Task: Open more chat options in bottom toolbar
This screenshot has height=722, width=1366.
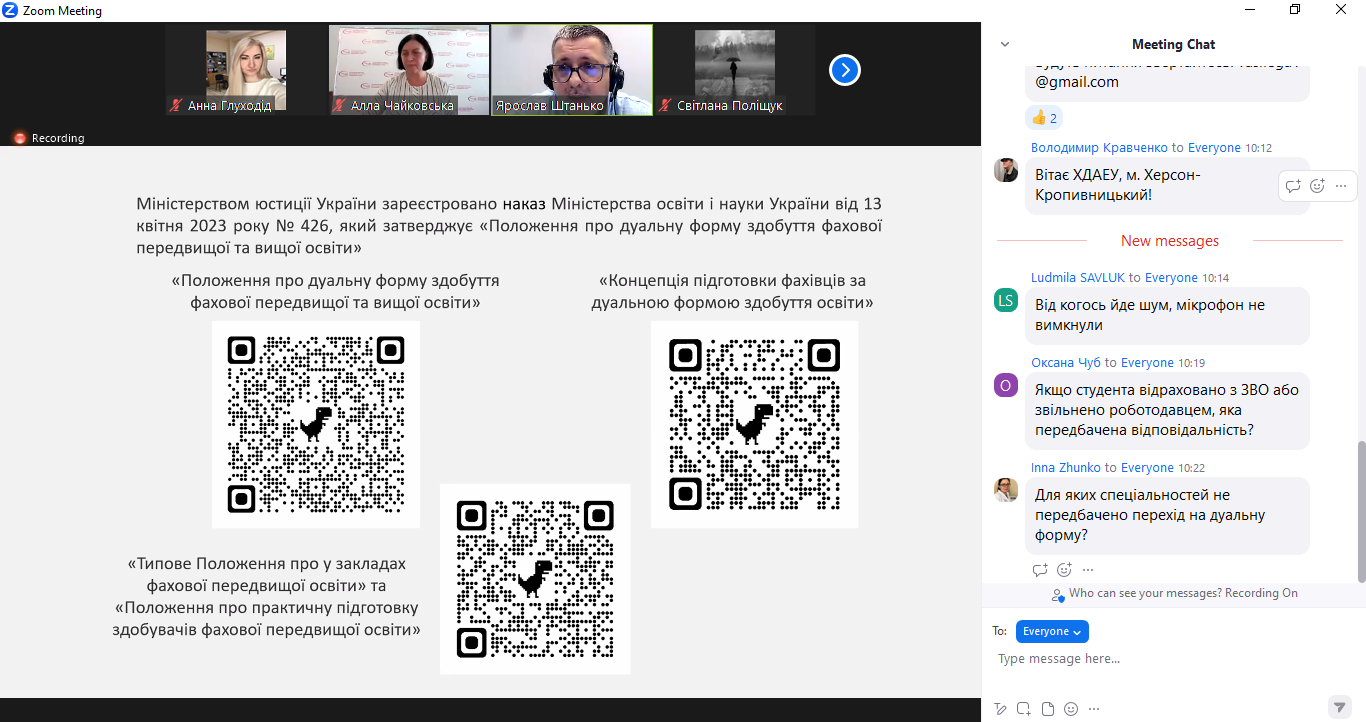Action: click(1094, 709)
